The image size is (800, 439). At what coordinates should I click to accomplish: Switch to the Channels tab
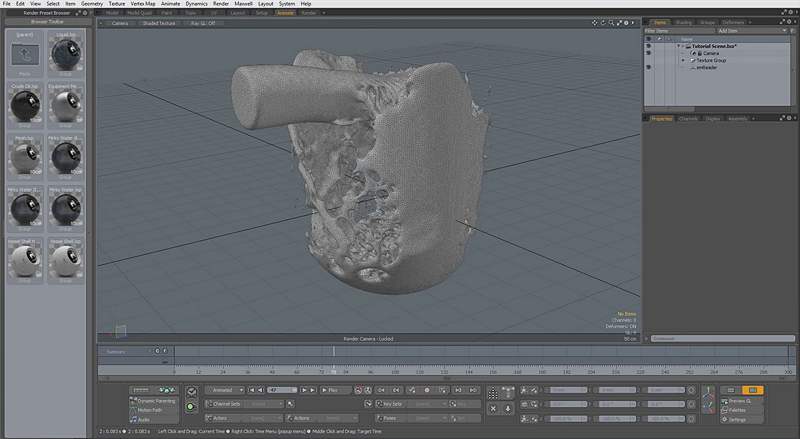(x=688, y=118)
